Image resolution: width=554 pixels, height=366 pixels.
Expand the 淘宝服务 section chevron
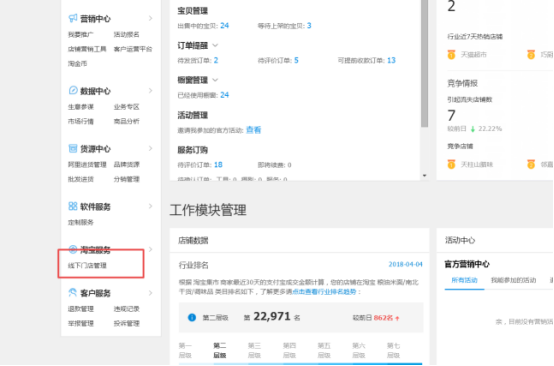click(151, 249)
